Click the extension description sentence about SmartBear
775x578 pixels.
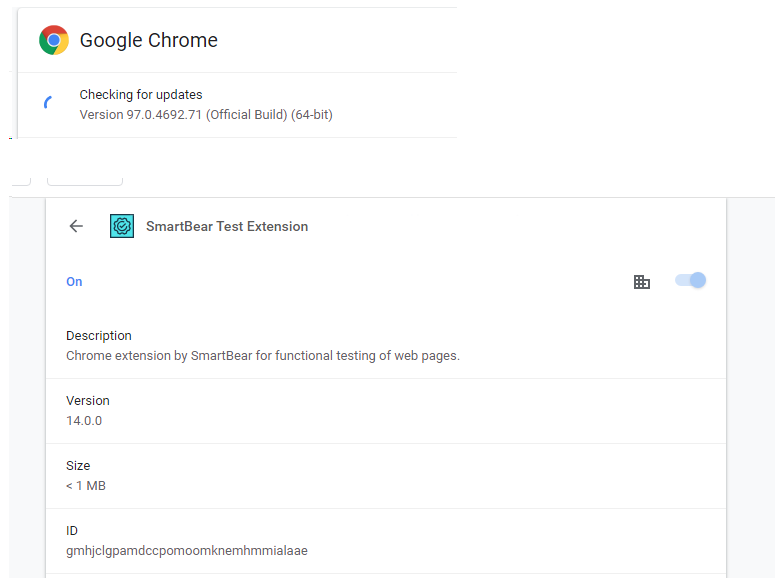tap(263, 355)
